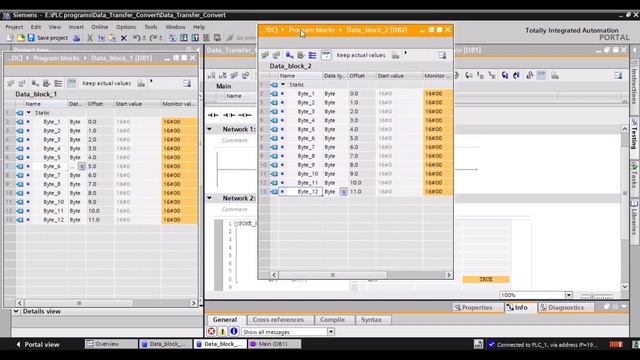Open the Edit menu
The image size is (640, 360).
pyautogui.click(x=36, y=27)
